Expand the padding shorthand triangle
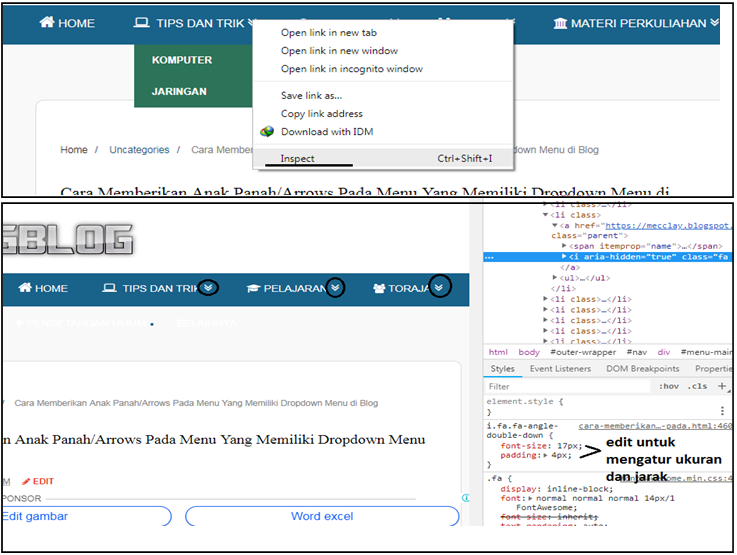Image resolution: width=737 pixels, height=555 pixels. pos(545,455)
